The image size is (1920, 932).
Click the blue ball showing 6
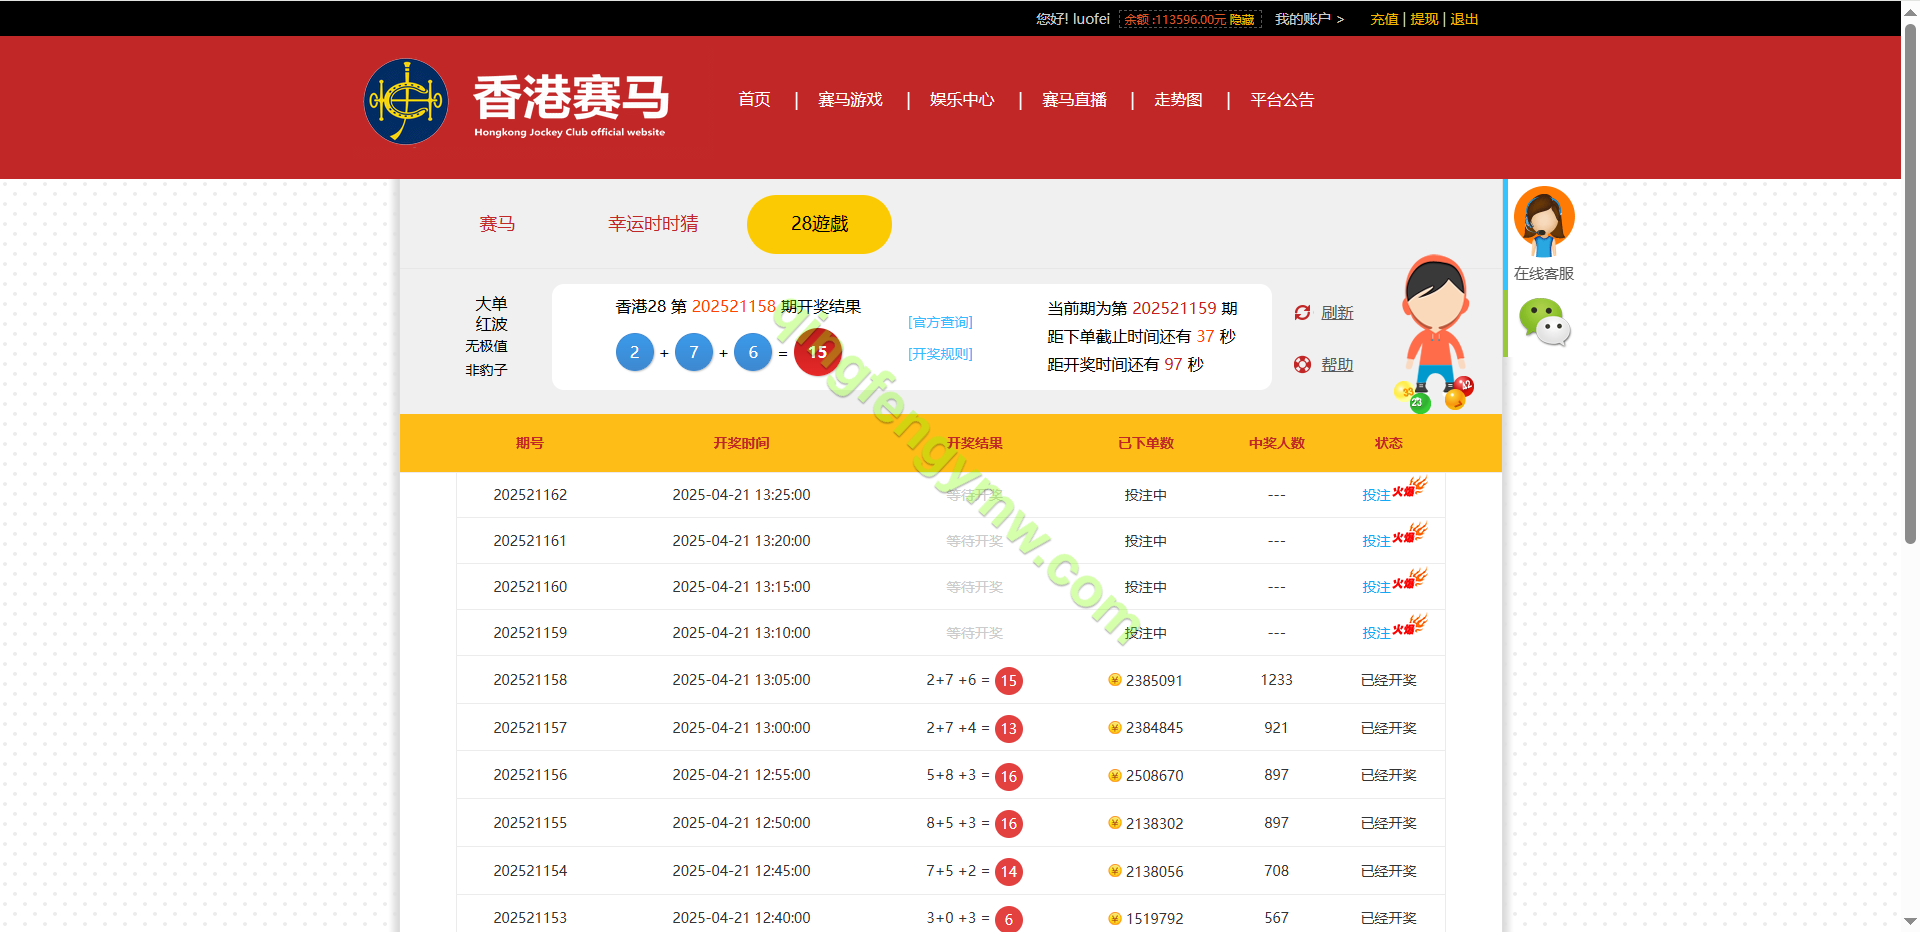point(753,352)
